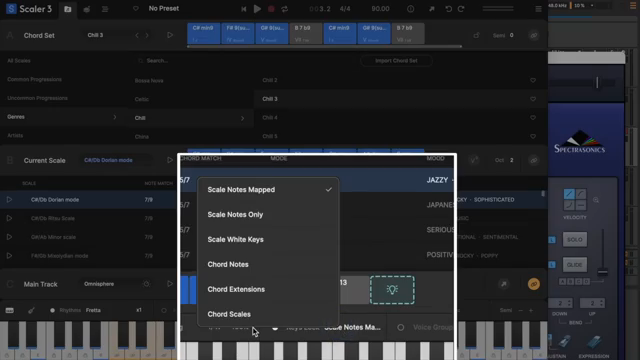The image size is (640, 360).
Task: Open the browser folder tab in the Scaler header
Action: coord(68,9)
